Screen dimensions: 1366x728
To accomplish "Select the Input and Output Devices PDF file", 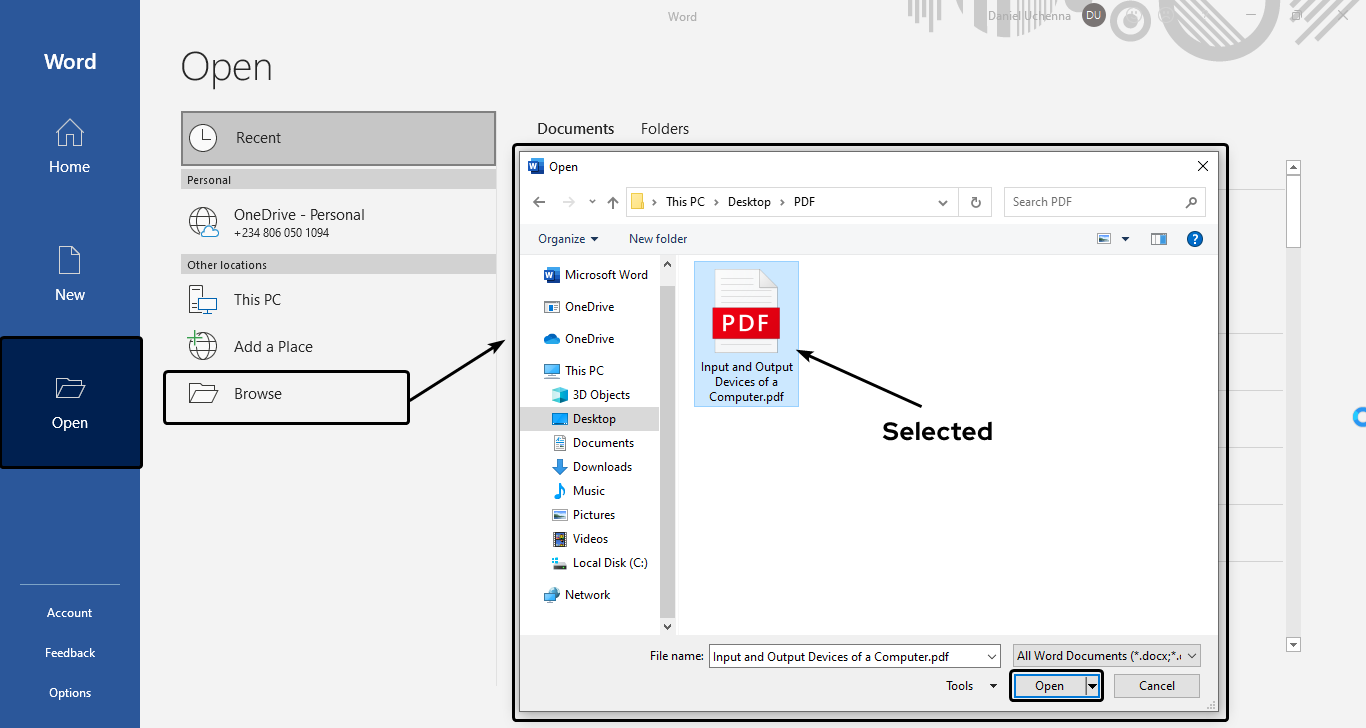I will [746, 320].
